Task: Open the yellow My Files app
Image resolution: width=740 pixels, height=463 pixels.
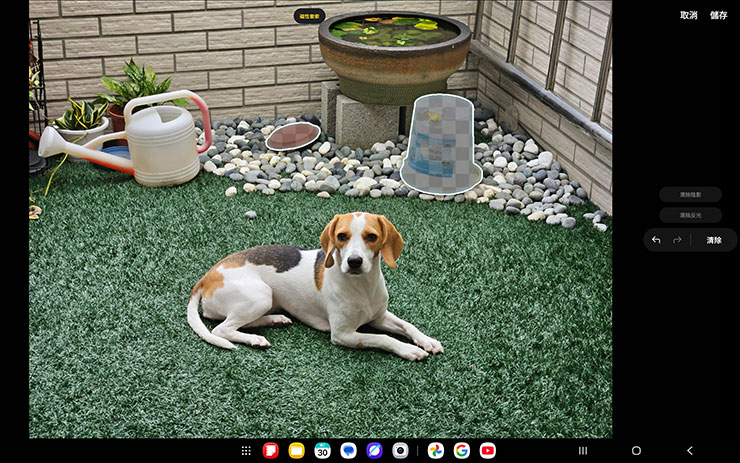Action: coord(296,451)
